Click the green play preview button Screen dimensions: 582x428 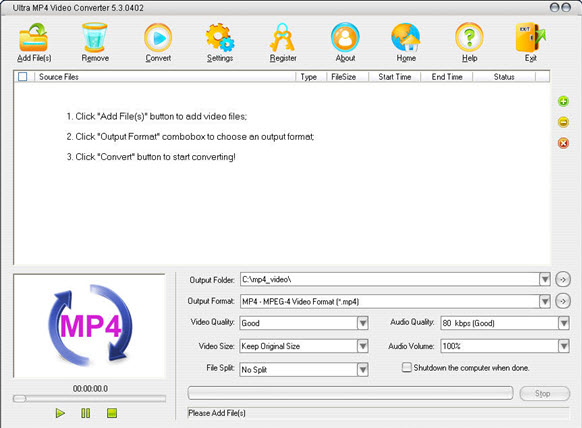click(60, 413)
